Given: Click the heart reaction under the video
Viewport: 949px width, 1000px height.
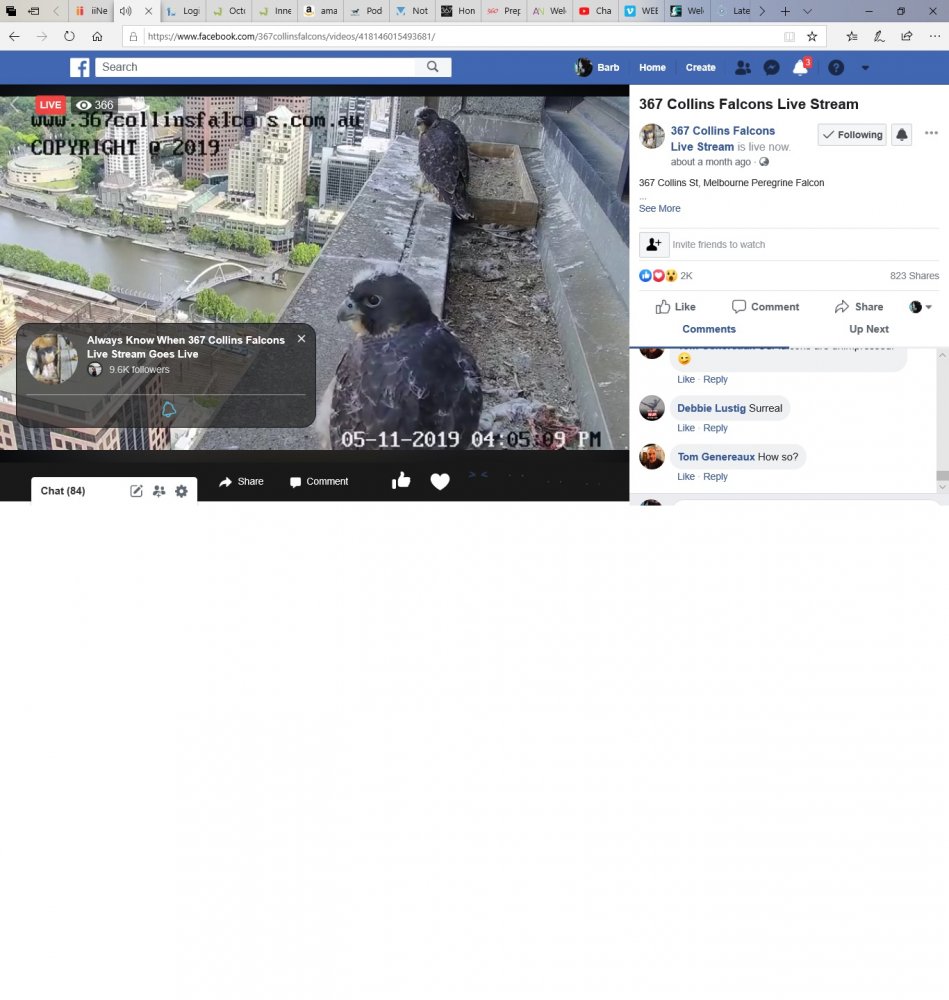Looking at the screenshot, I should (x=440, y=481).
